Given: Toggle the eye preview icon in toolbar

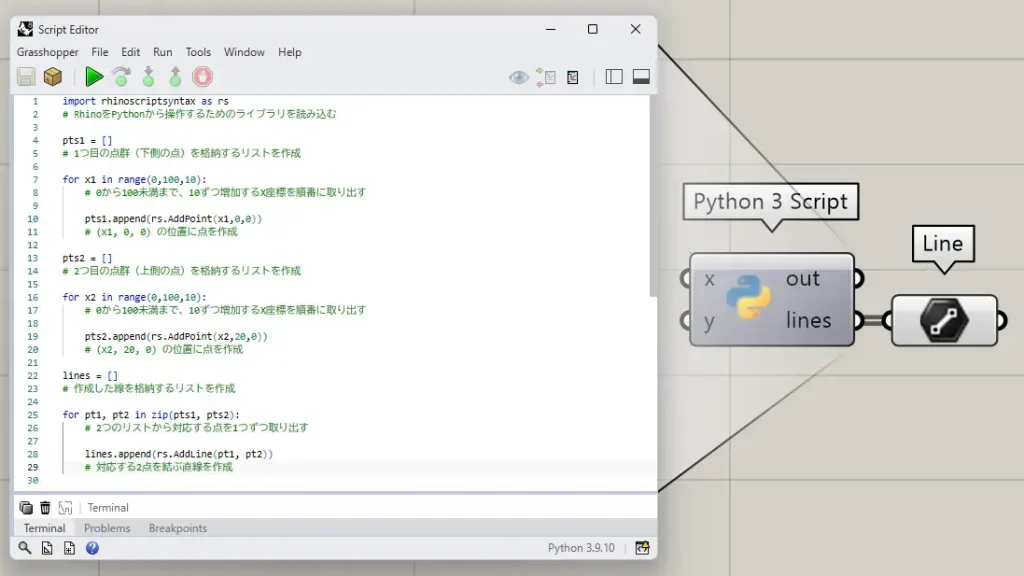Looking at the screenshot, I should [x=518, y=77].
